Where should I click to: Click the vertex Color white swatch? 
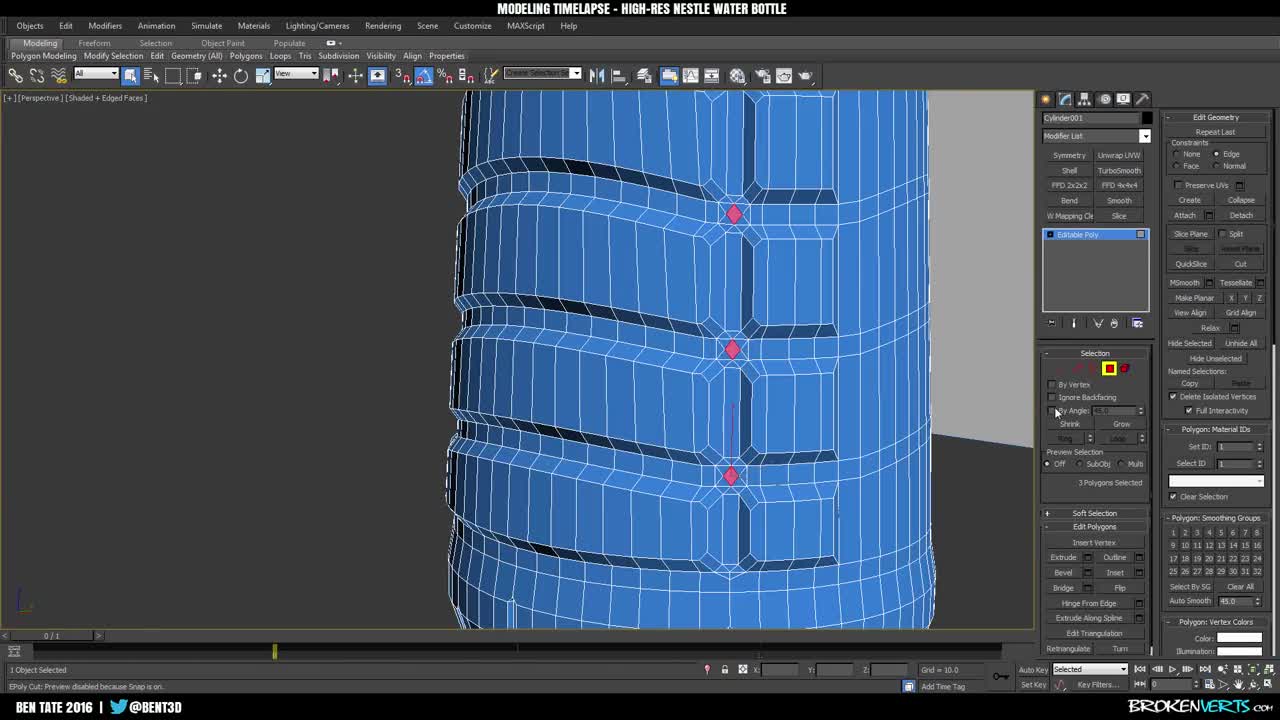tap(1239, 638)
